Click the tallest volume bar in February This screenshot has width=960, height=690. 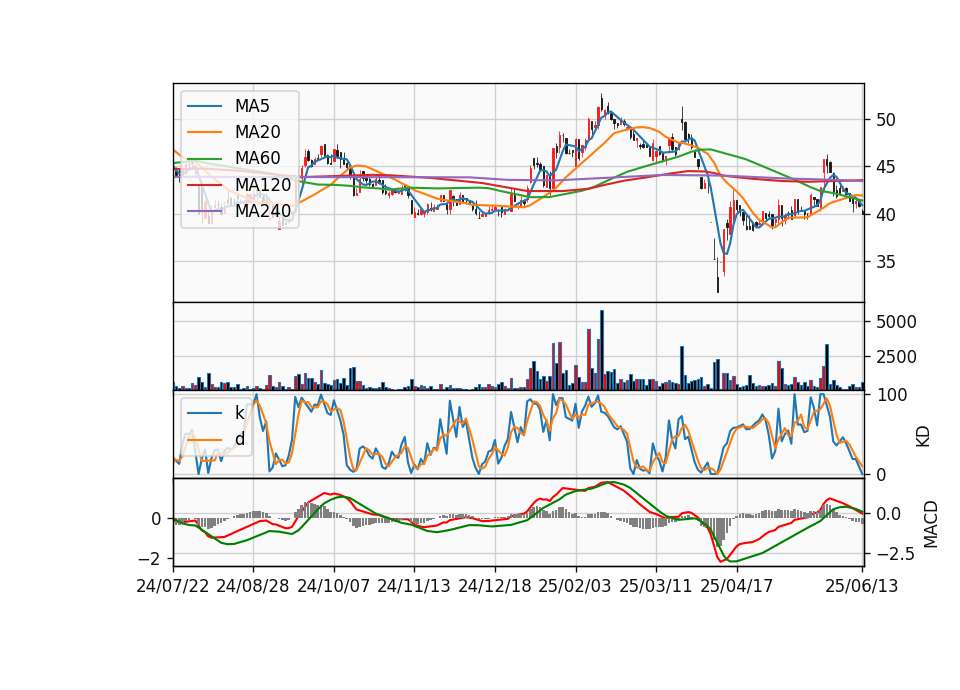pos(602,350)
